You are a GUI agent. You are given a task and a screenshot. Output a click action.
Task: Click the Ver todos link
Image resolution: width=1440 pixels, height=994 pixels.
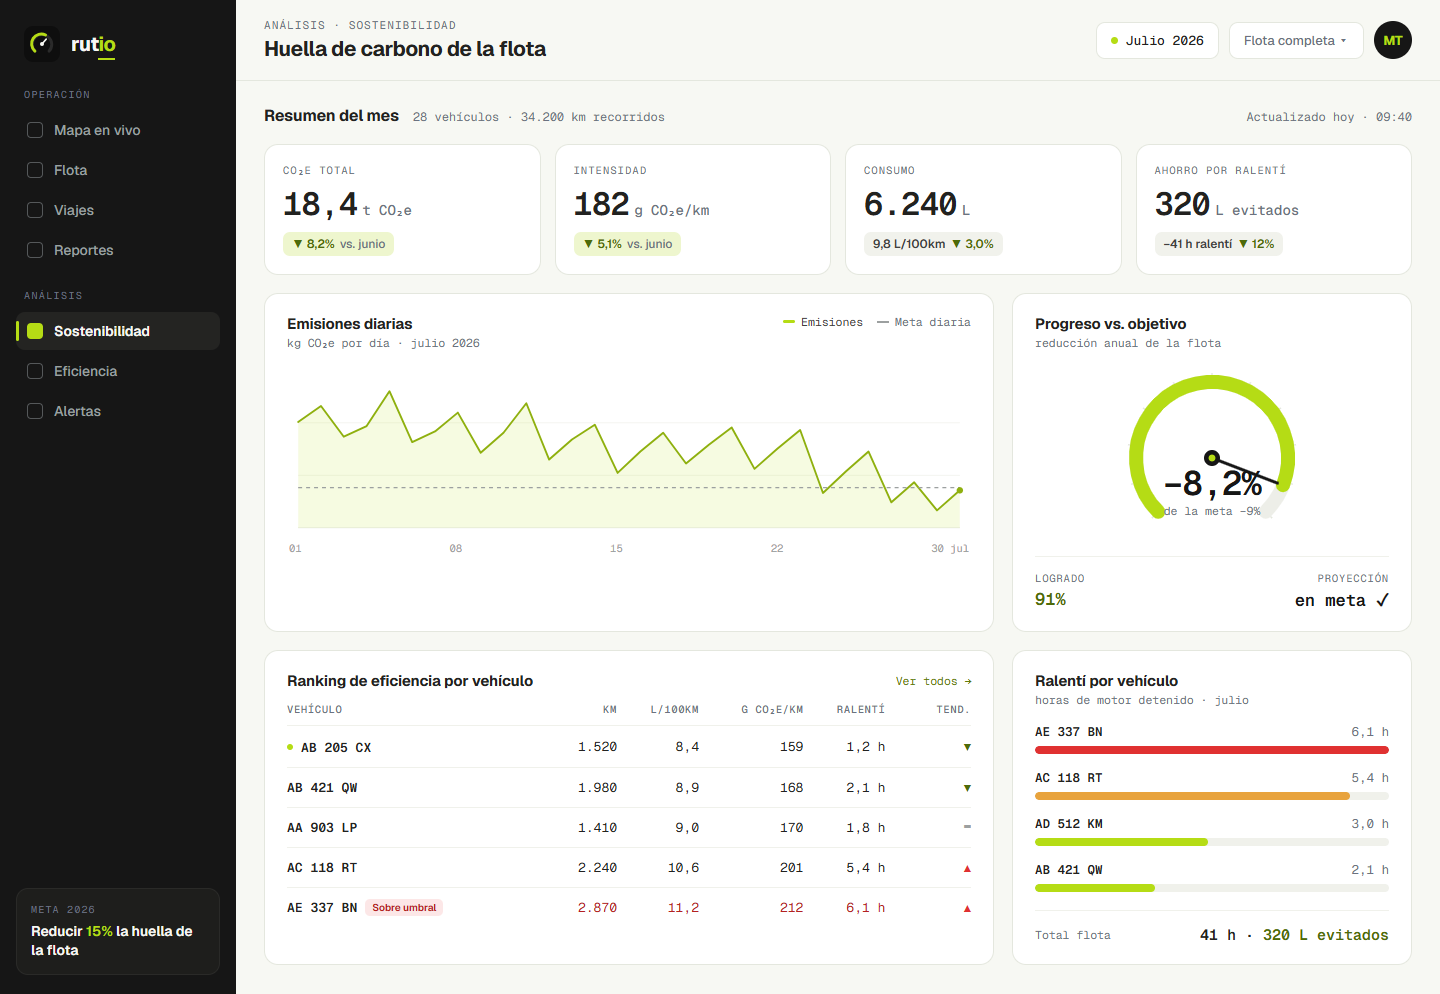(934, 681)
